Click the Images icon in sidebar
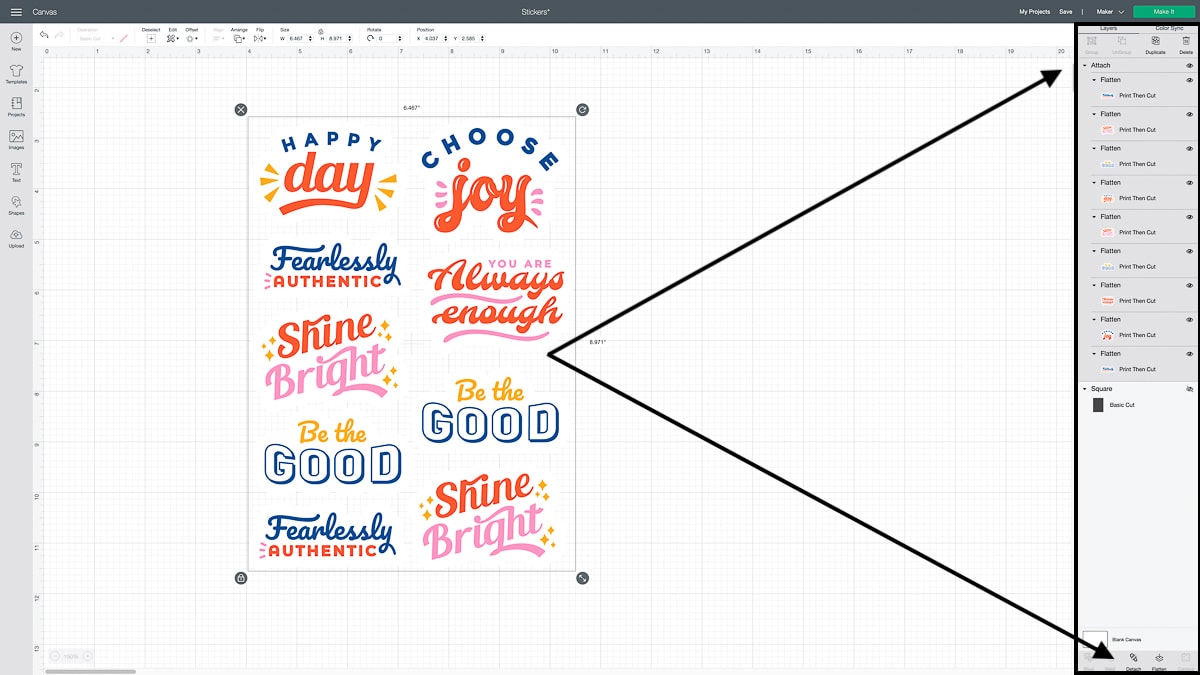The height and width of the screenshot is (675, 1200). [16, 139]
